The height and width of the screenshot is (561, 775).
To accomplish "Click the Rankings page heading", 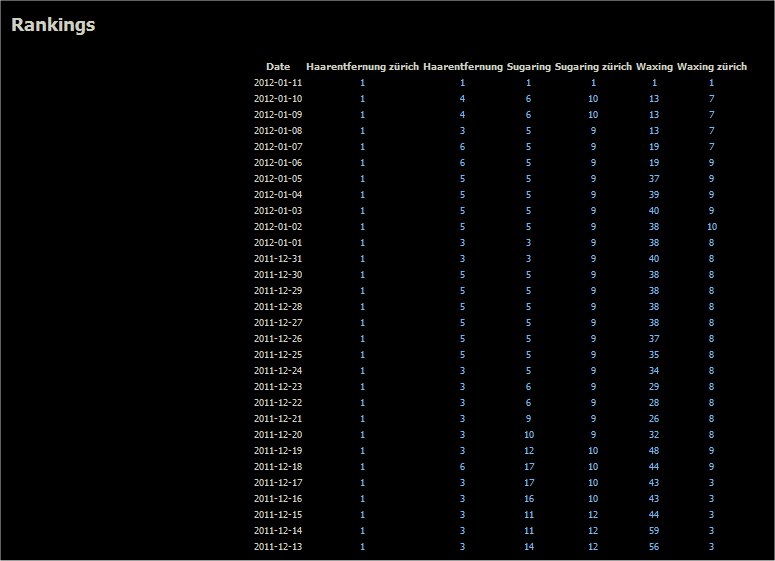I will pyautogui.click(x=53, y=25).
